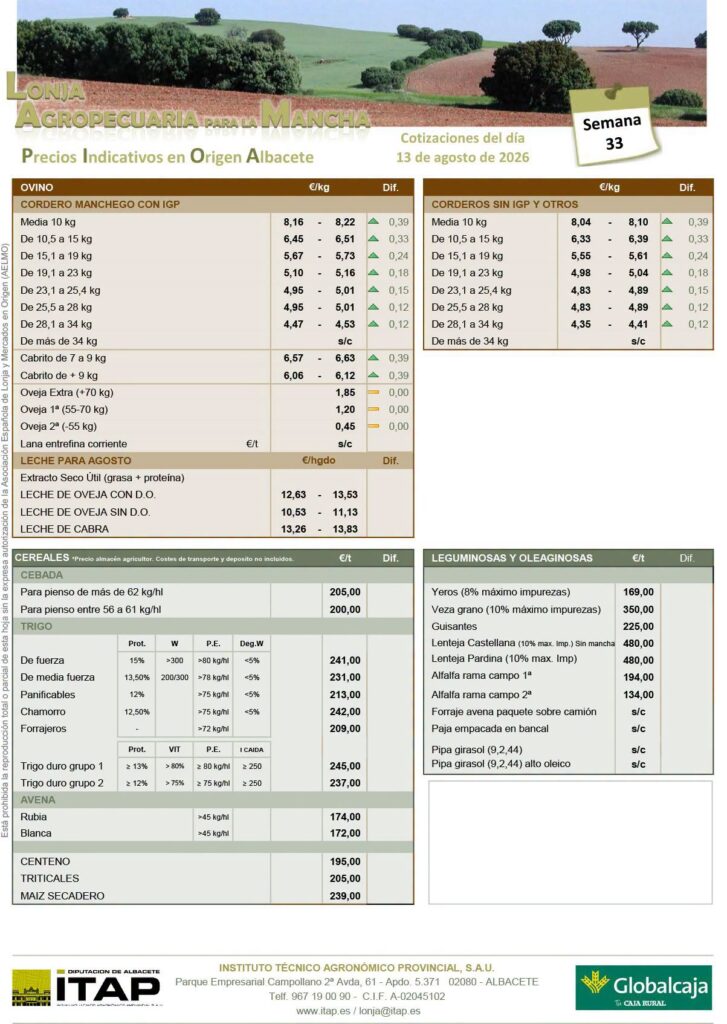Screen dimensions: 727x1024
Task: Click the De fuerza wheat price 241,00
Action: click(x=345, y=660)
